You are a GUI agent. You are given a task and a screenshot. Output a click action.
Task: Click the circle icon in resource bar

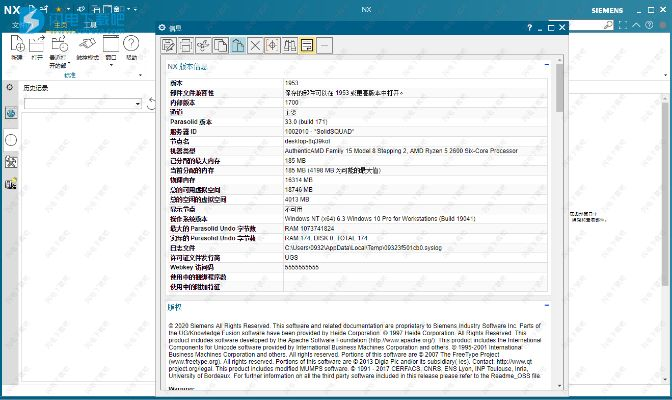11,140
